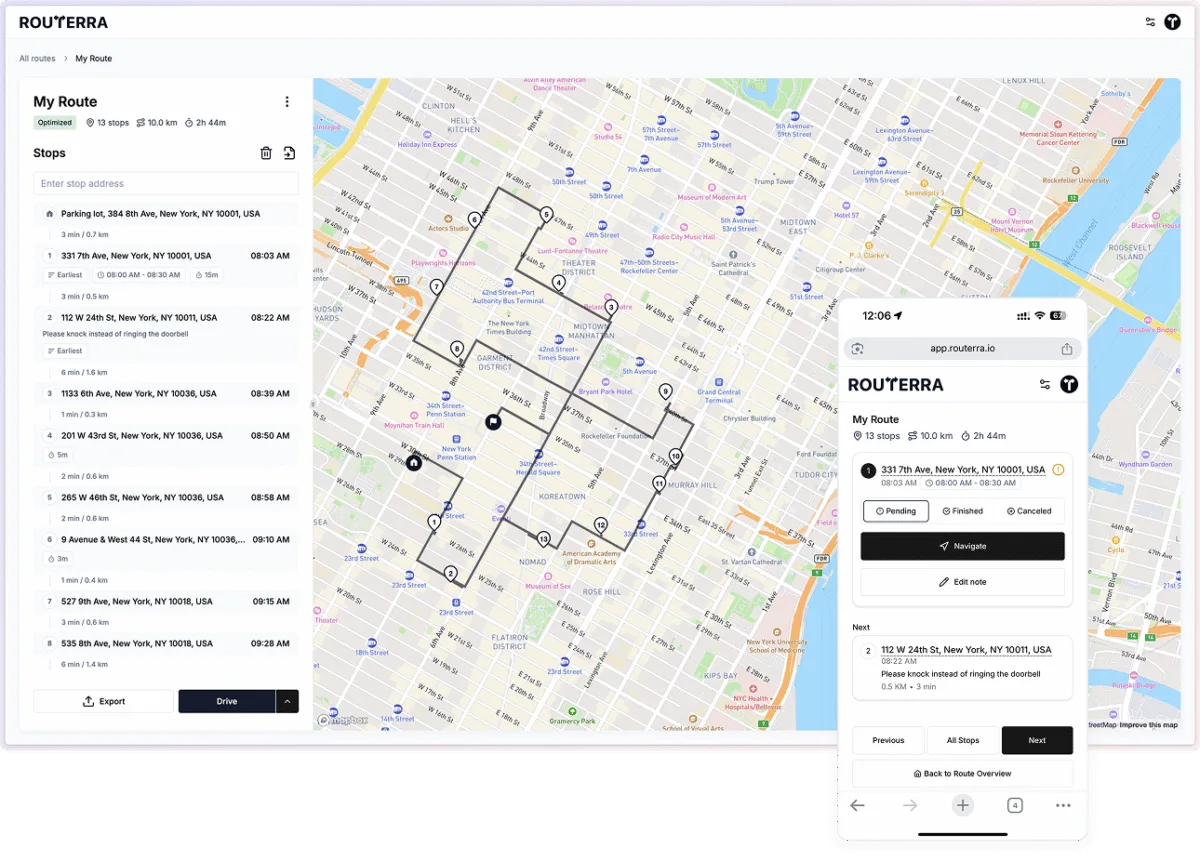Open the 112 W 24th St next-stop link
1200x861 pixels.
tap(966, 650)
